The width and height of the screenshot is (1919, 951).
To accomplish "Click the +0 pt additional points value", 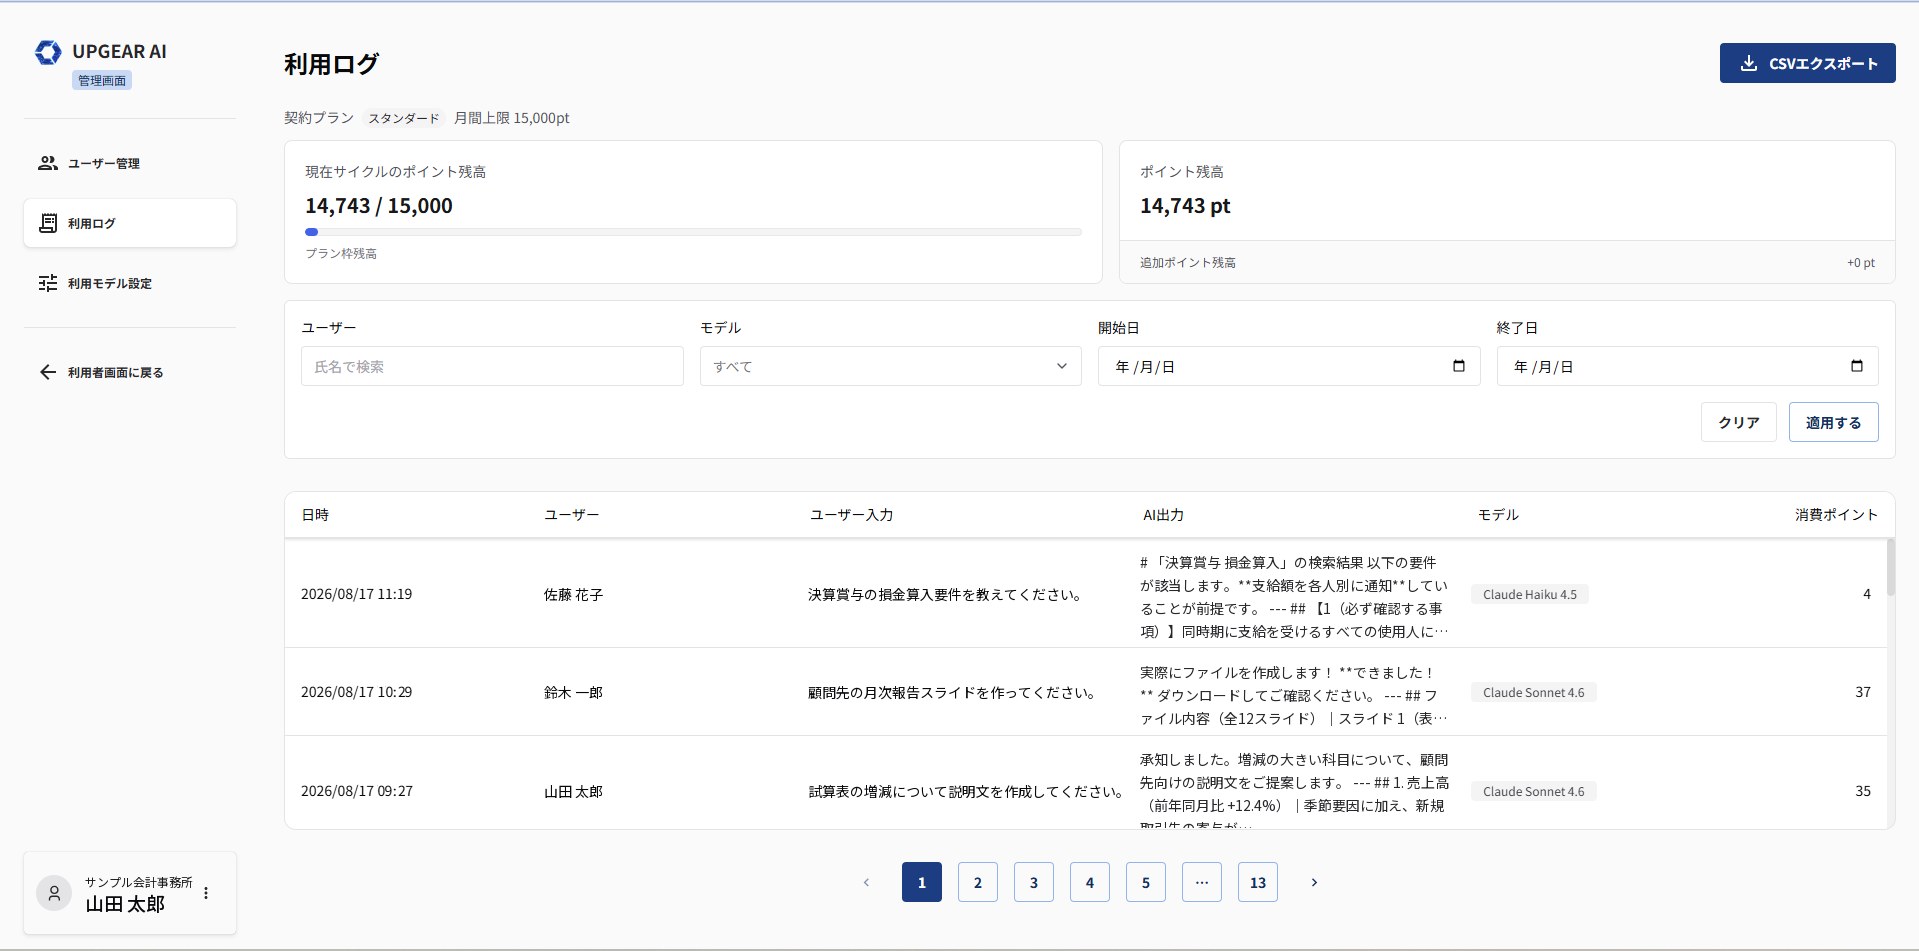I will (1860, 262).
